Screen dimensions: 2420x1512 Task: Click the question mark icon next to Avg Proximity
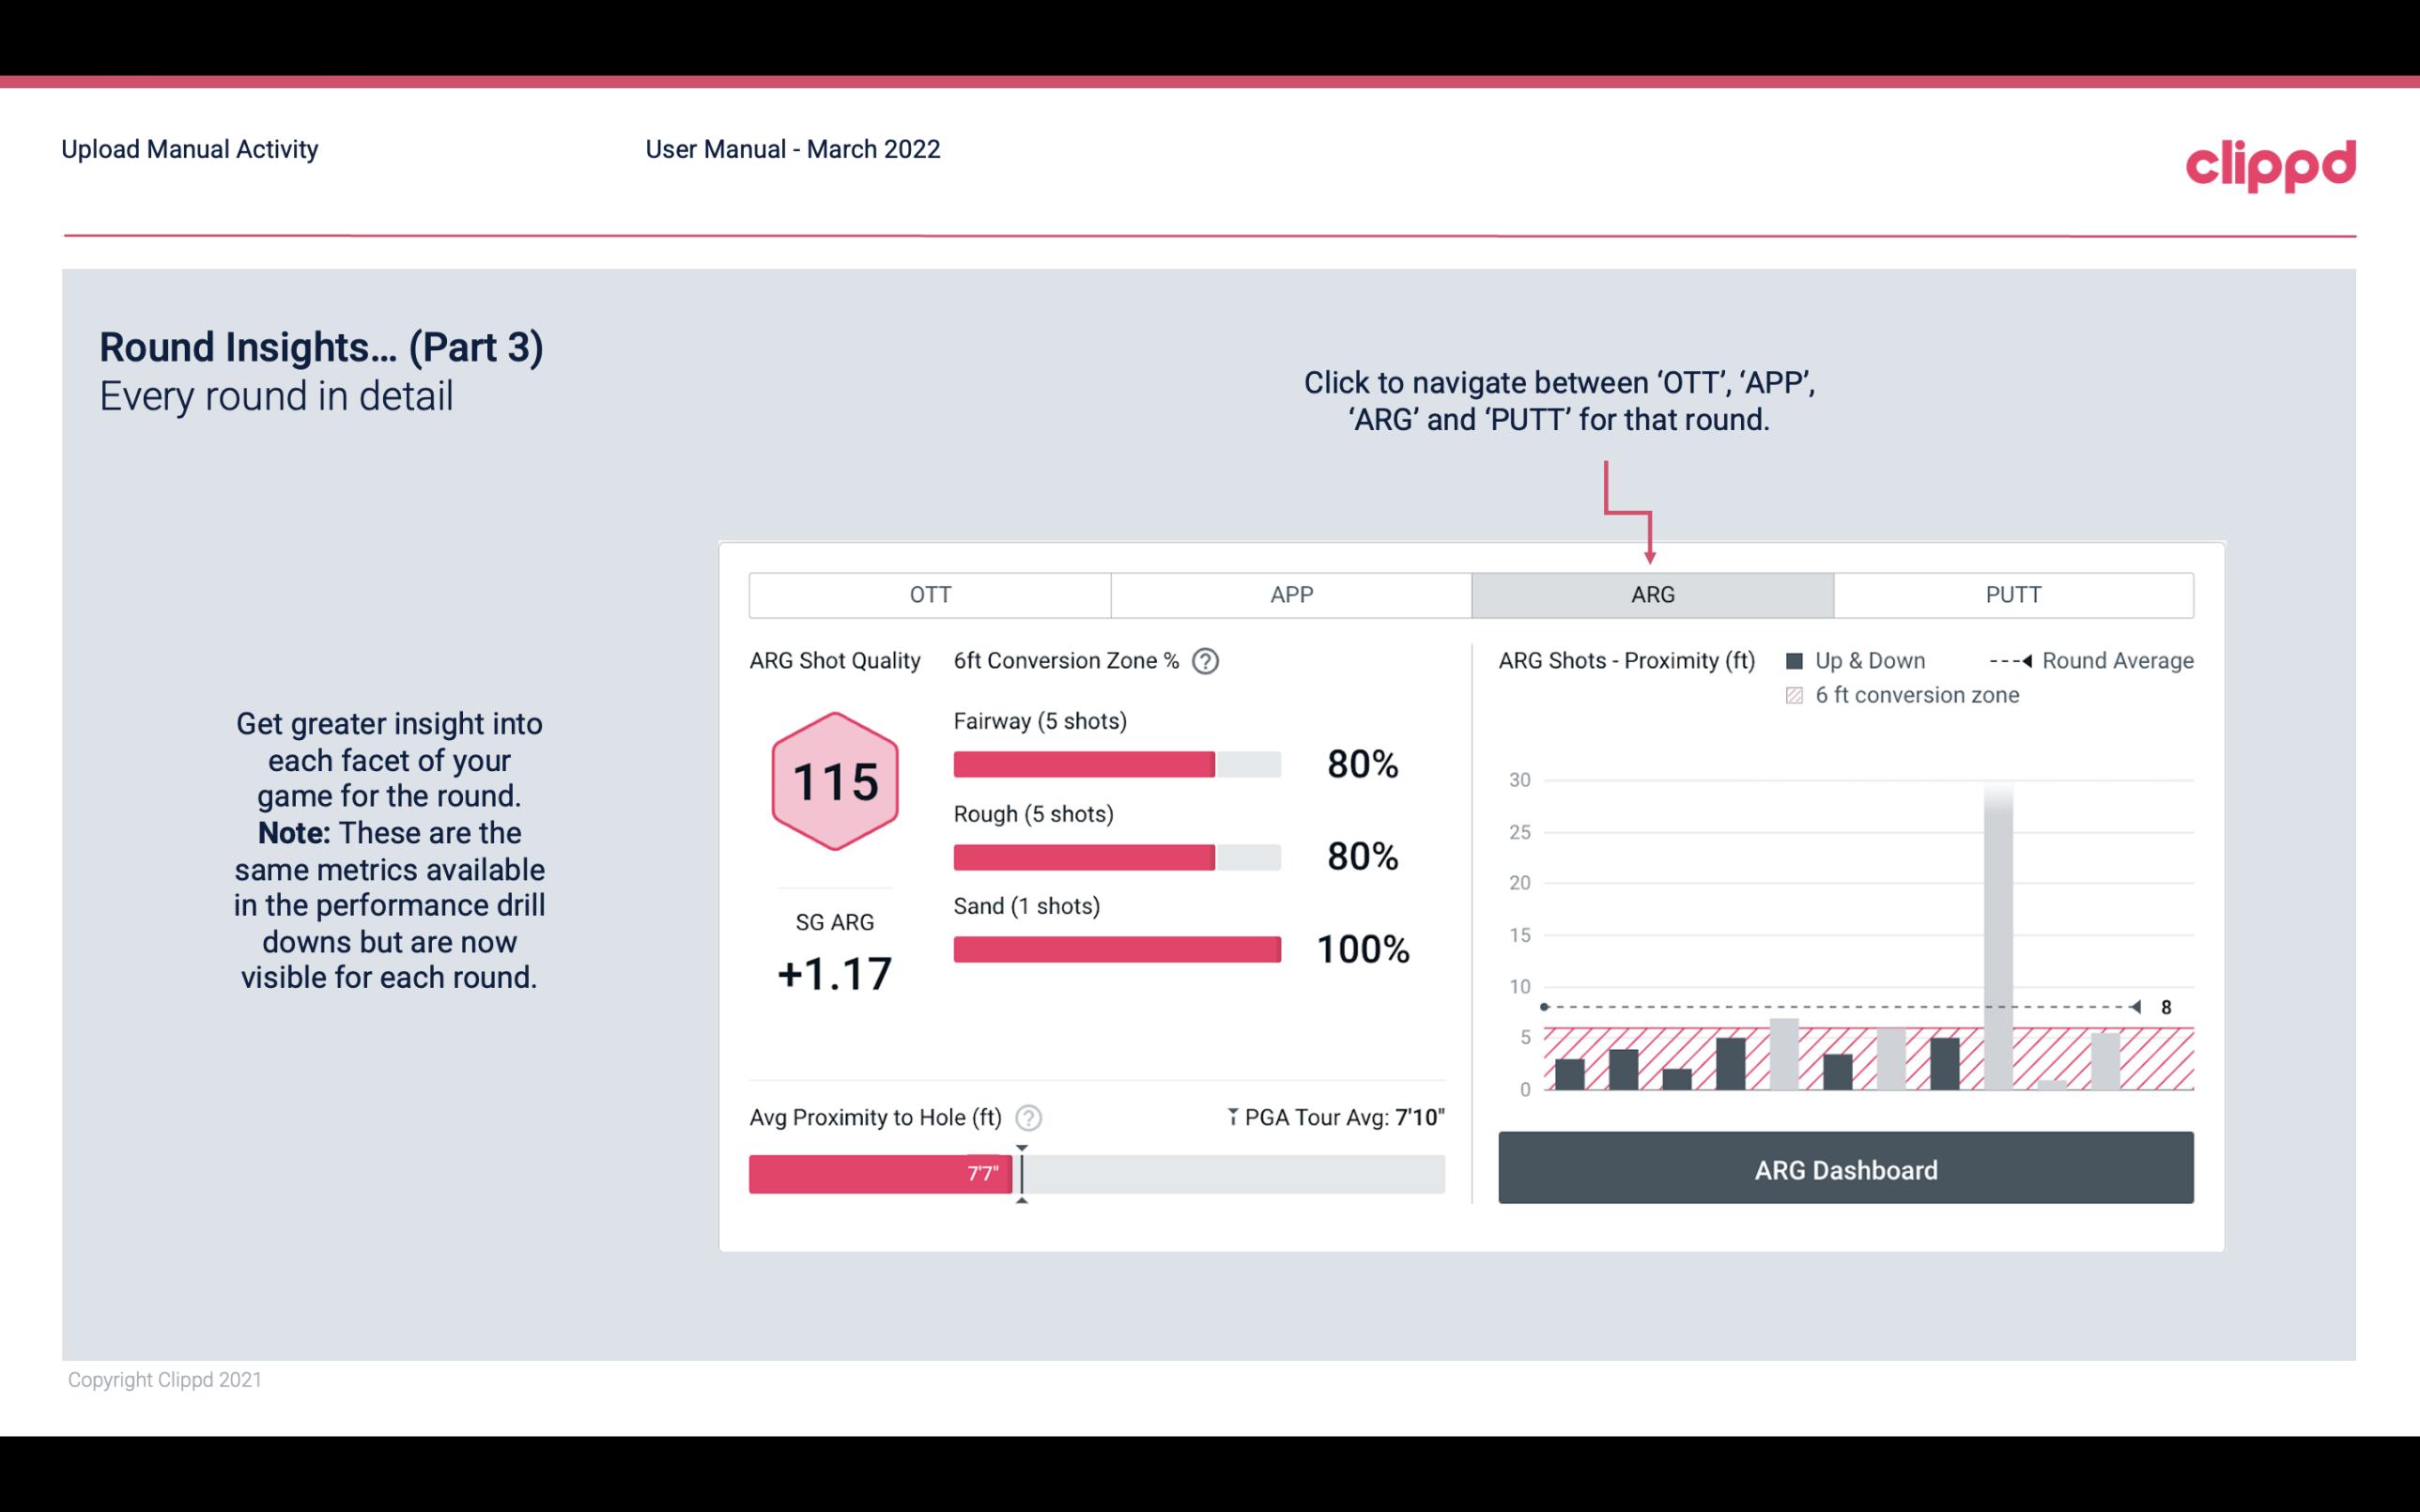[1031, 1117]
